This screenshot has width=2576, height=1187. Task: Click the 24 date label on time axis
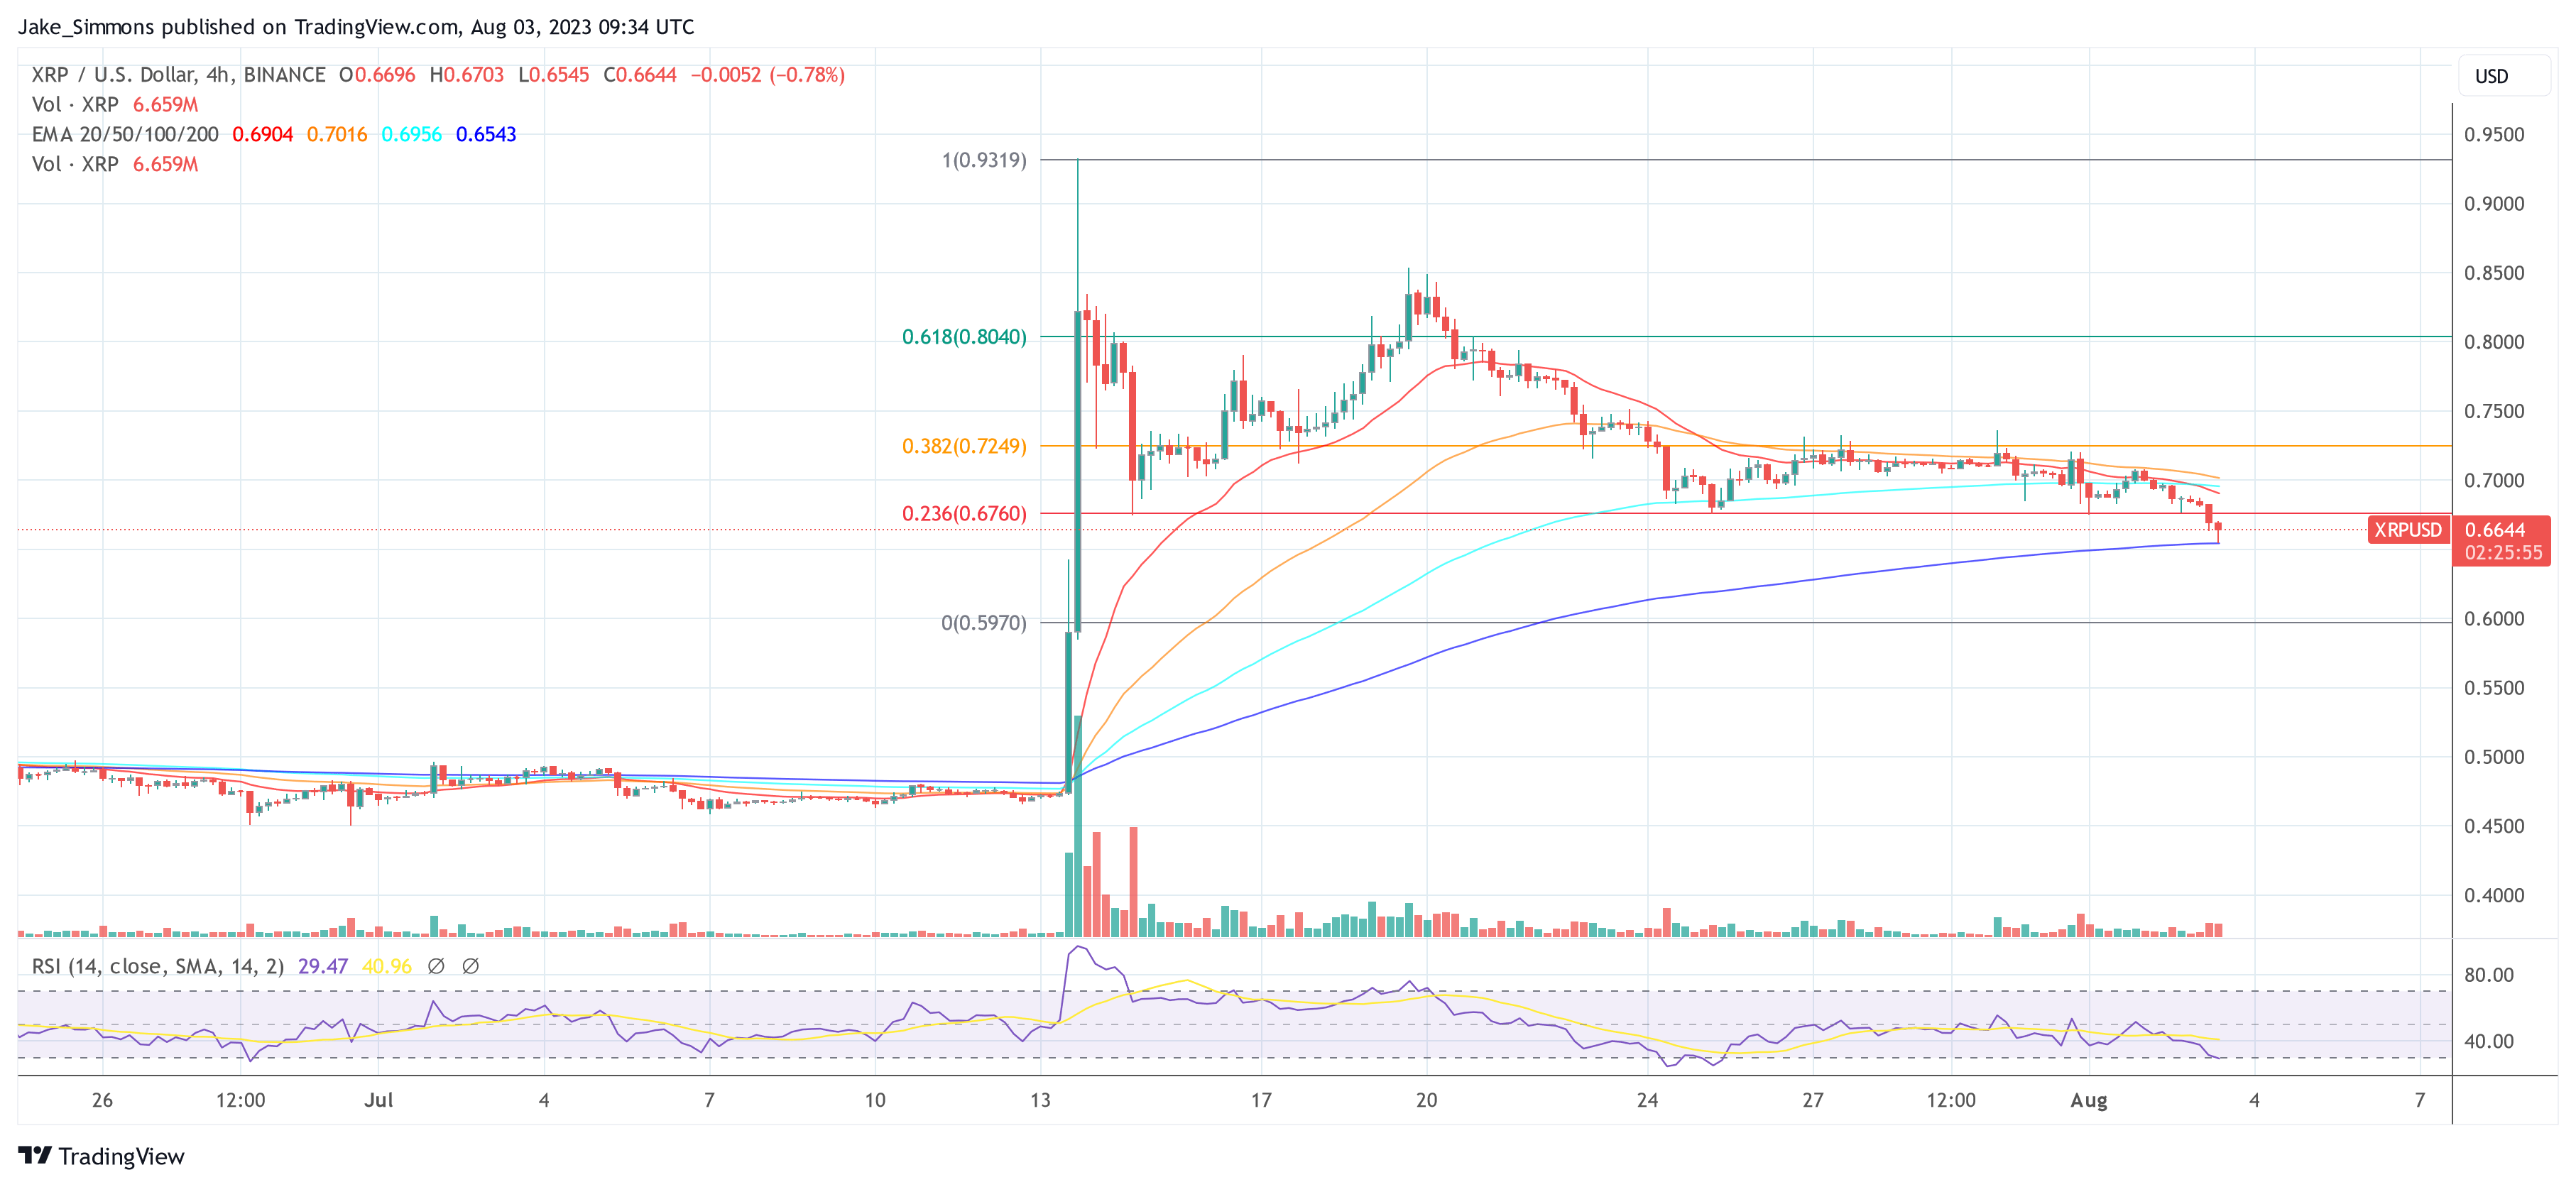click(x=1647, y=1100)
